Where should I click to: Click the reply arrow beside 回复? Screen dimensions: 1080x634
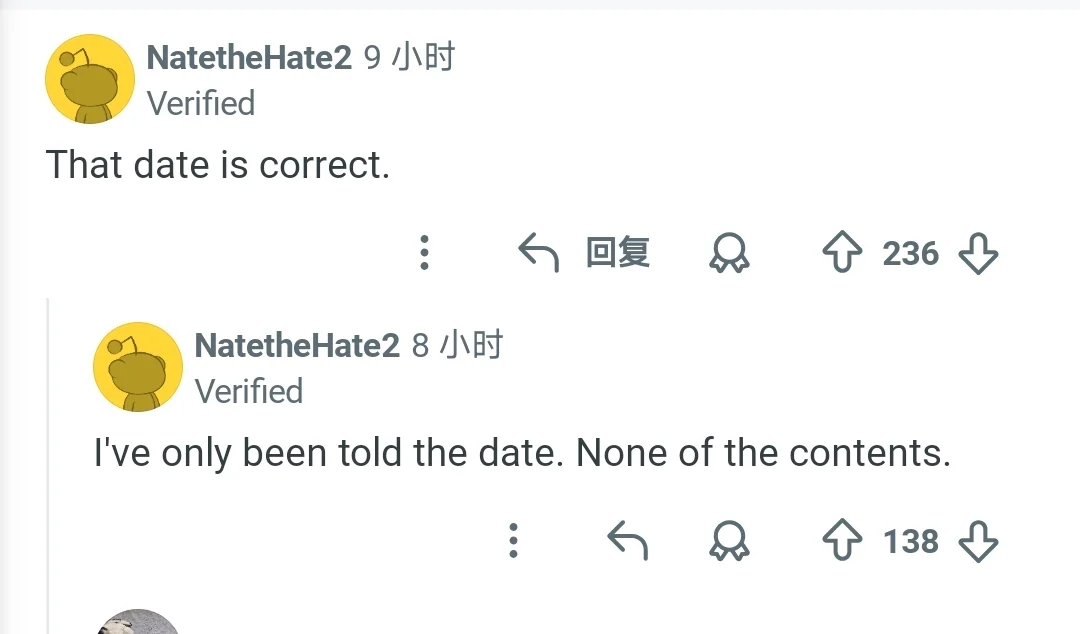(539, 254)
